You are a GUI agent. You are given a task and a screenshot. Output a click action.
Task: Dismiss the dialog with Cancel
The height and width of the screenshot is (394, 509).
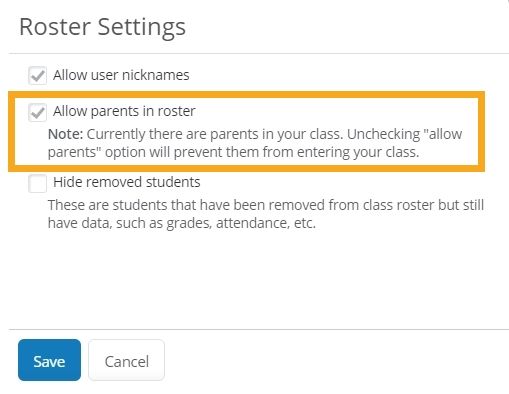pyautogui.click(x=126, y=360)
